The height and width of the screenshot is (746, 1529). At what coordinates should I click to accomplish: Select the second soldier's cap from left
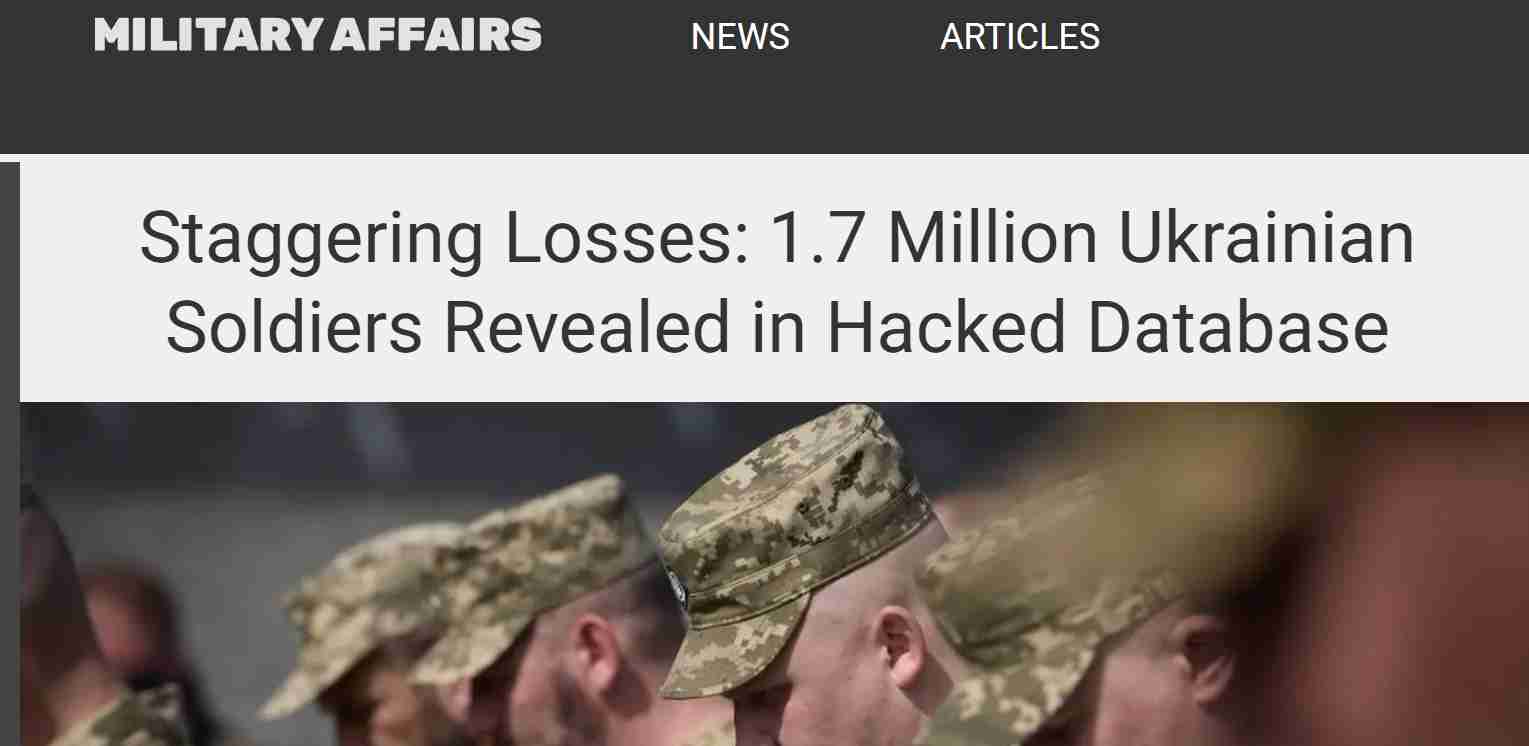coord(530,575)
